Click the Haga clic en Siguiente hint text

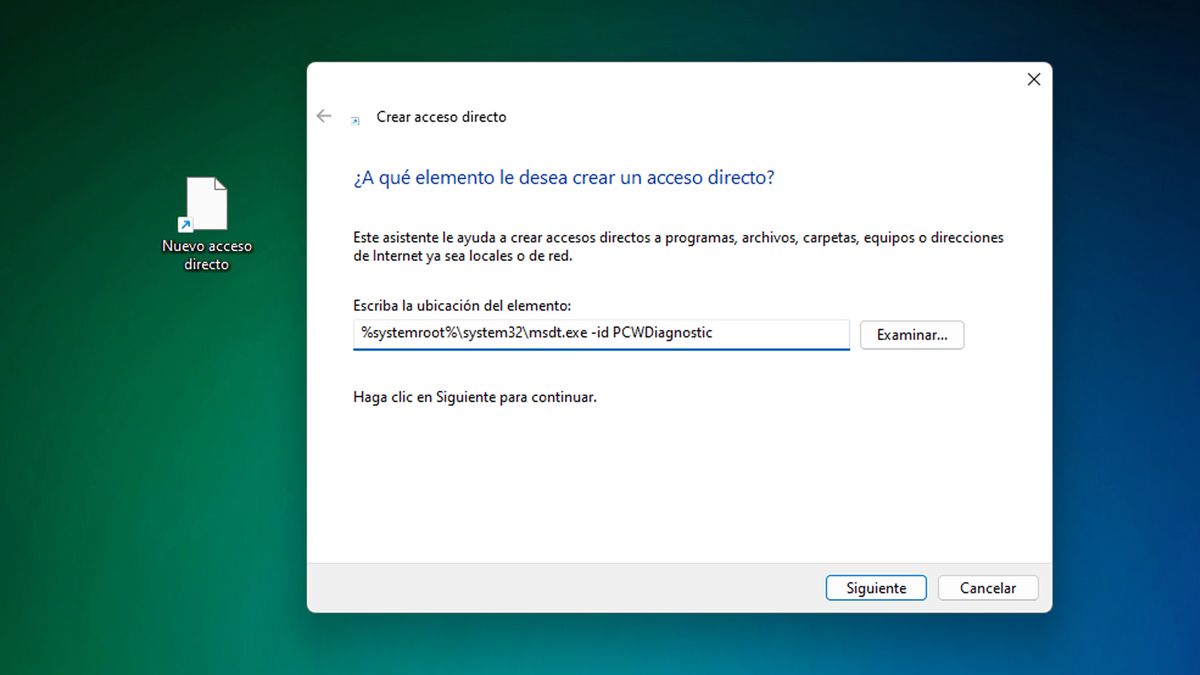(474, 397)
